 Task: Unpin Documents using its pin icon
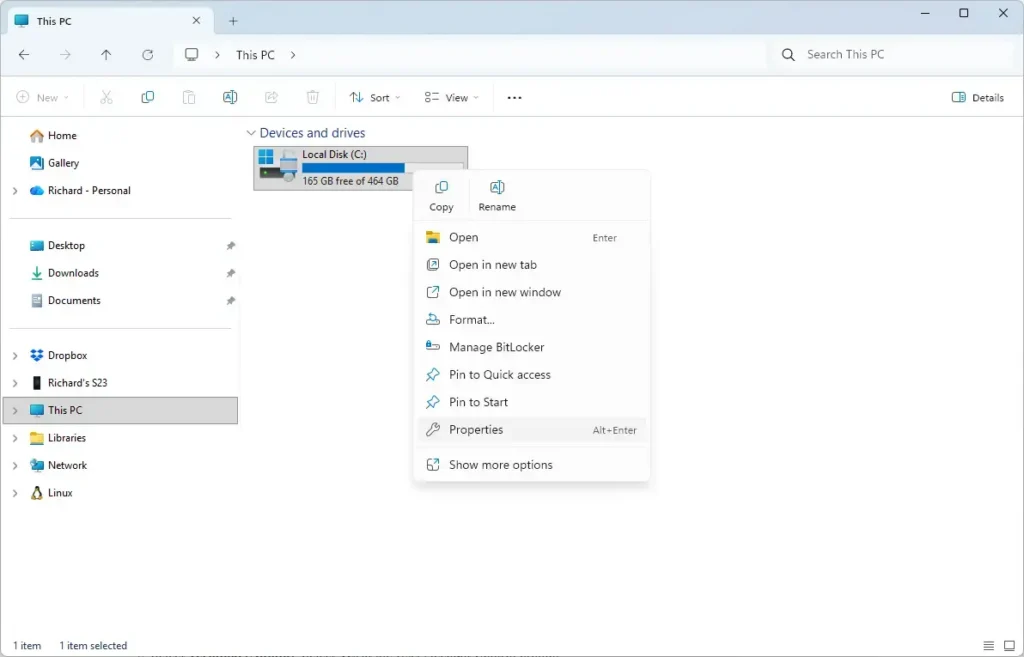tap(231, 301)
